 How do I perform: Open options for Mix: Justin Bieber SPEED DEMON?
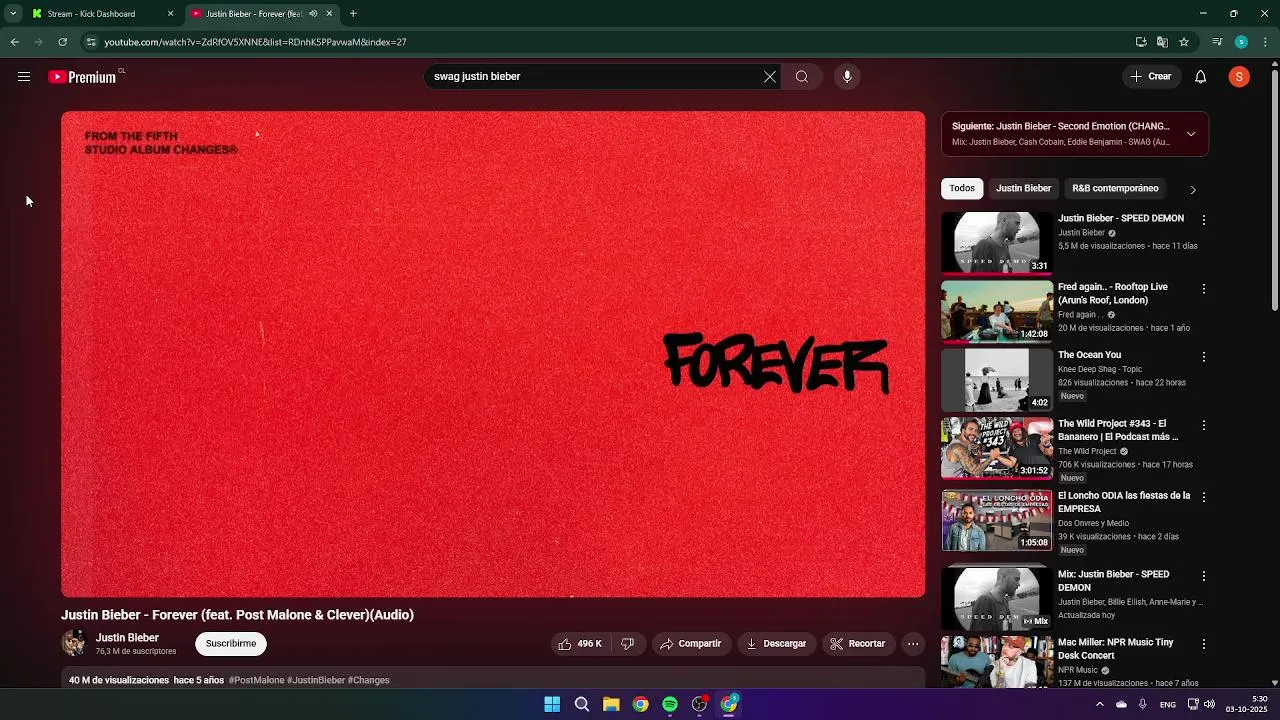pyautogui.click(x=1204, y=576)
